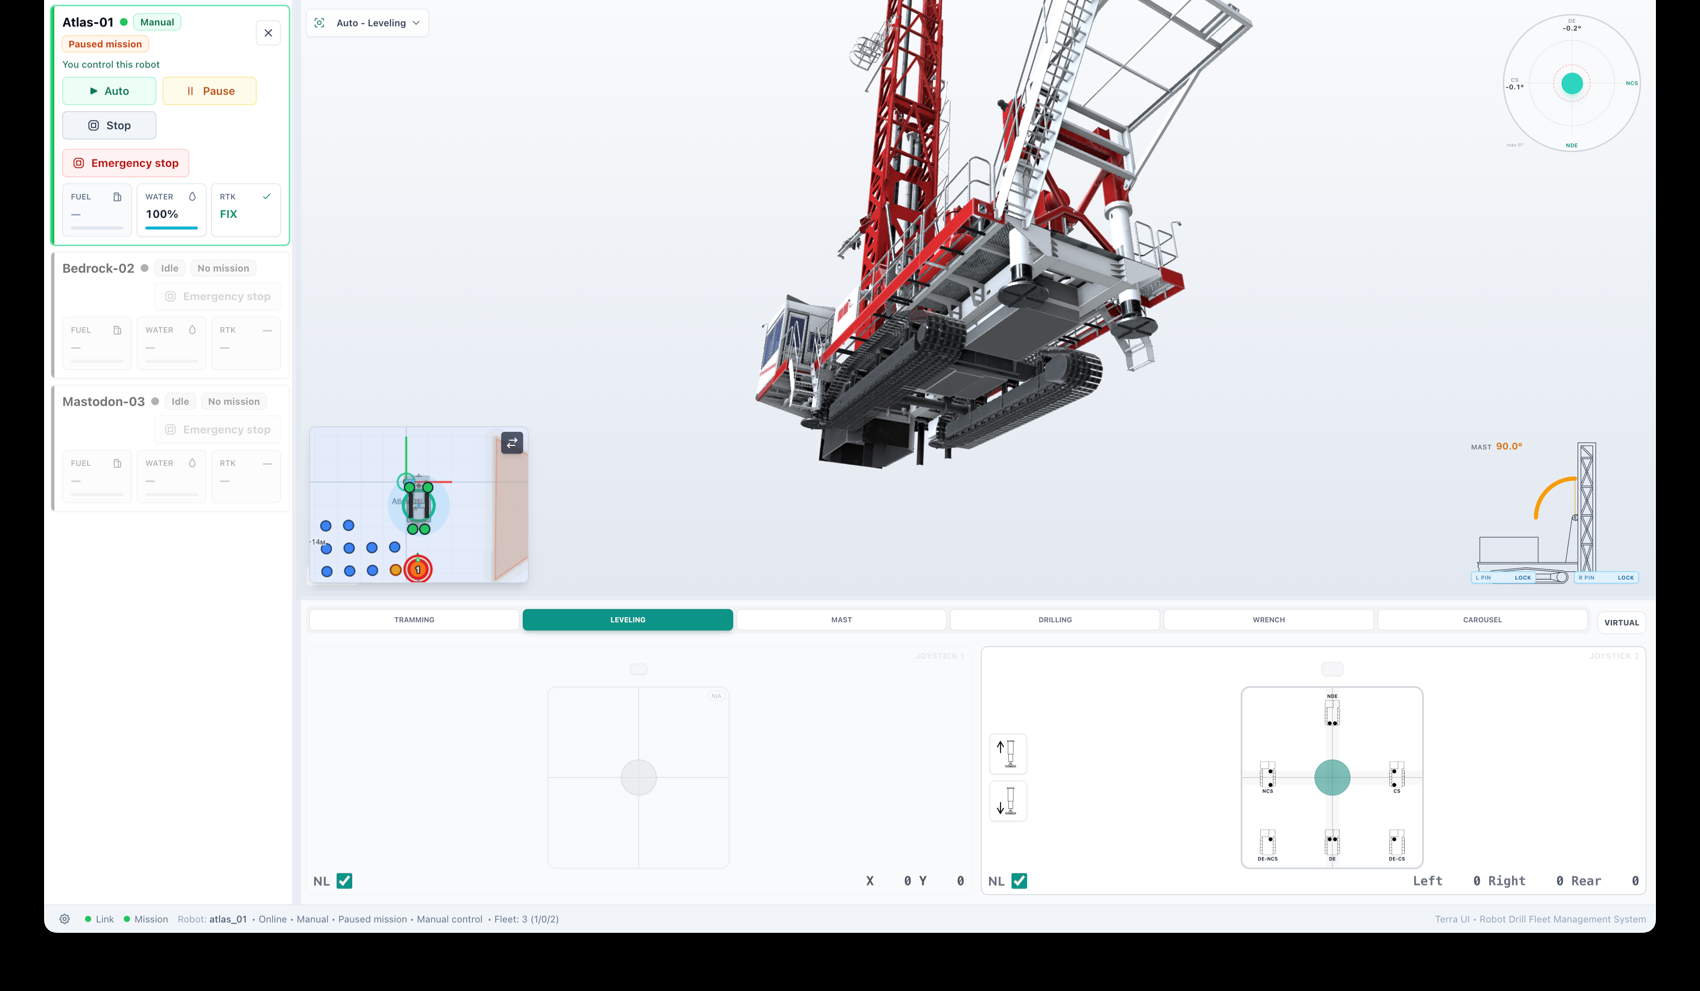
Task: Click the swap view icon on minimap
Action: (512, 443)
